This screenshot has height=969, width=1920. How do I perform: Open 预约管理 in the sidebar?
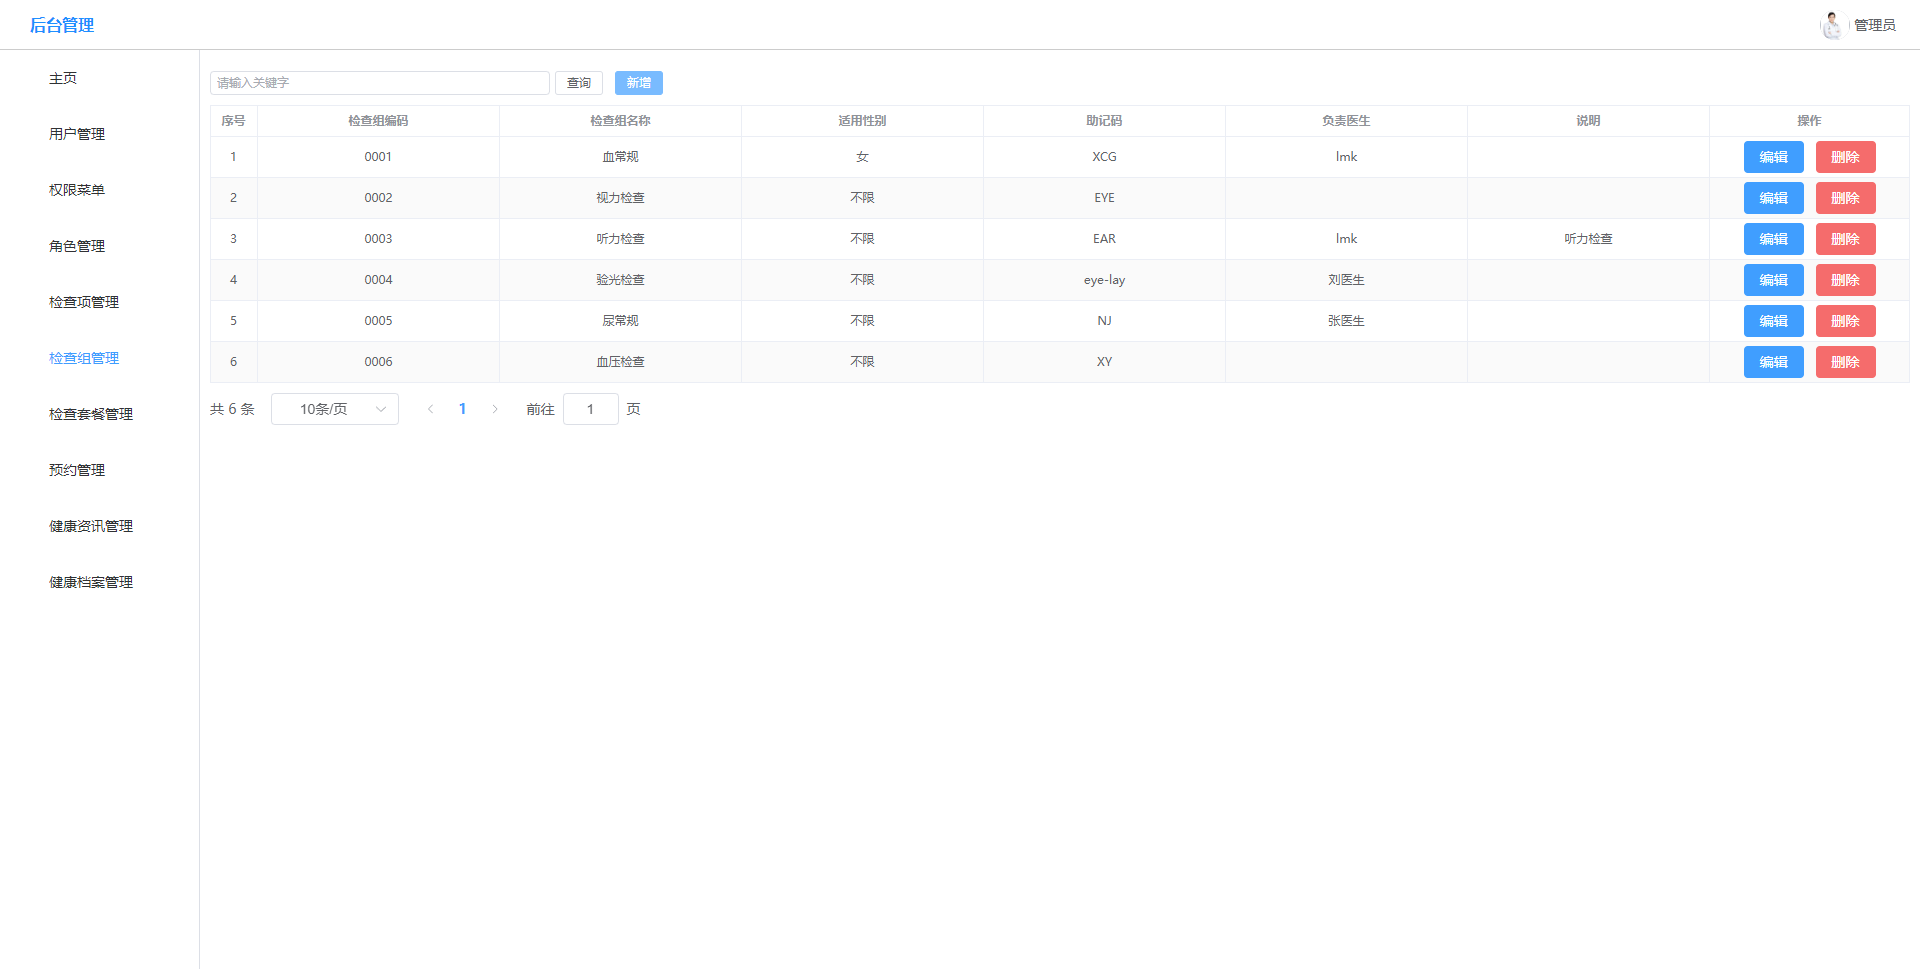77,470
